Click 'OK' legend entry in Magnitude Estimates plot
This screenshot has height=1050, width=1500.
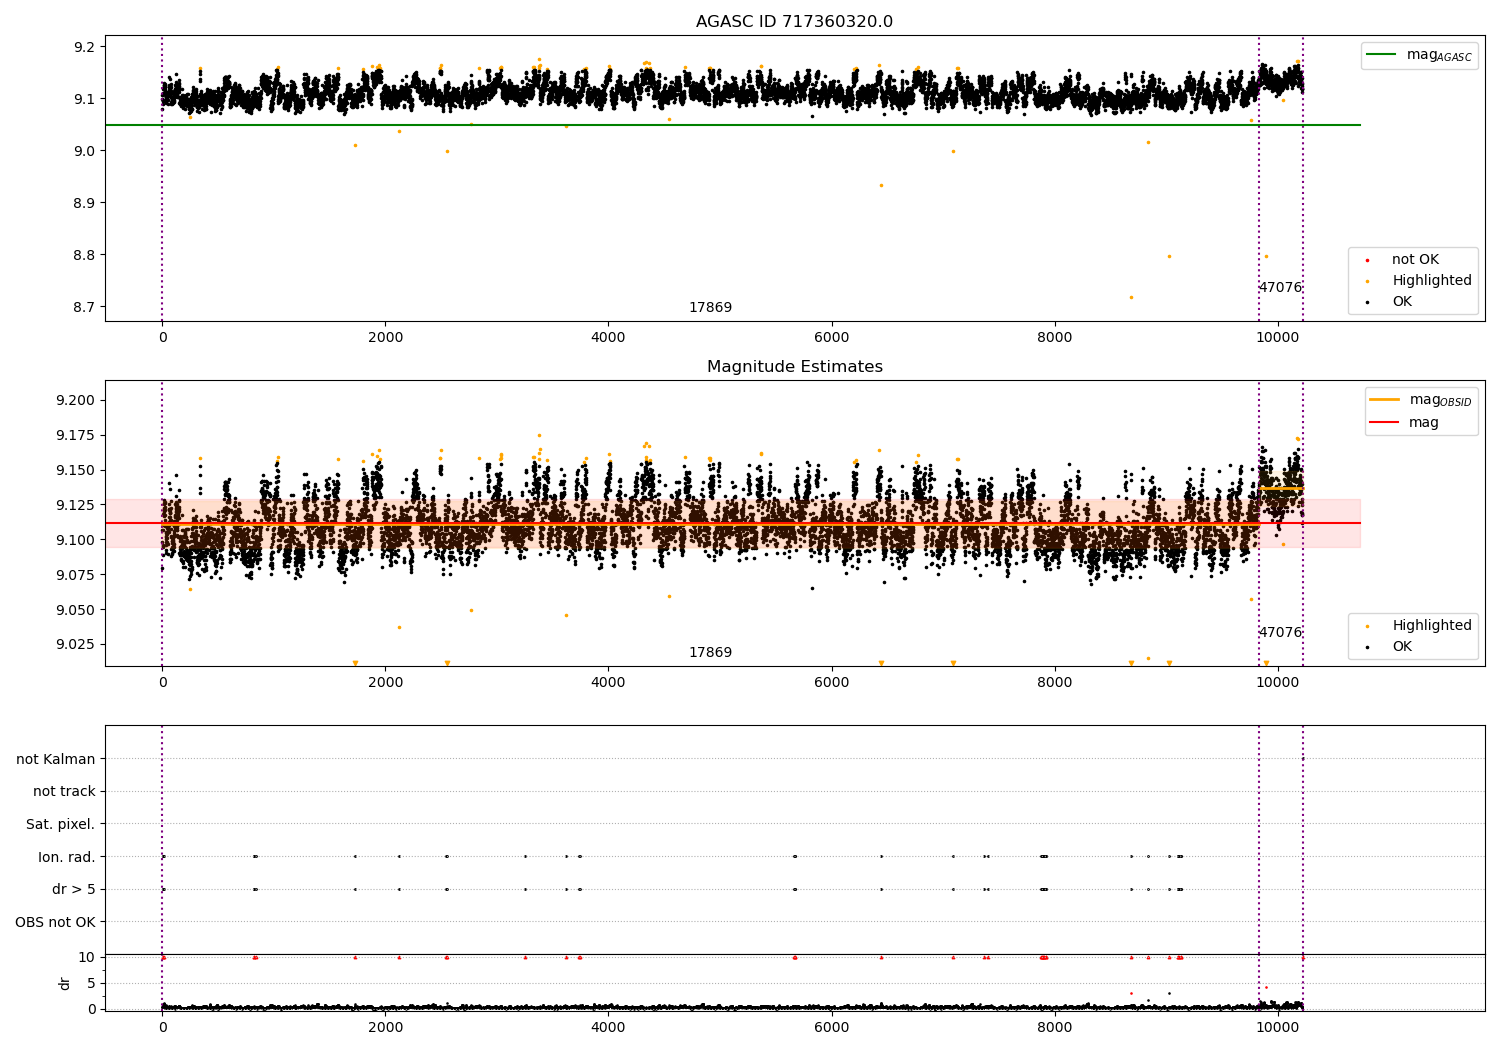[1402, 647]
